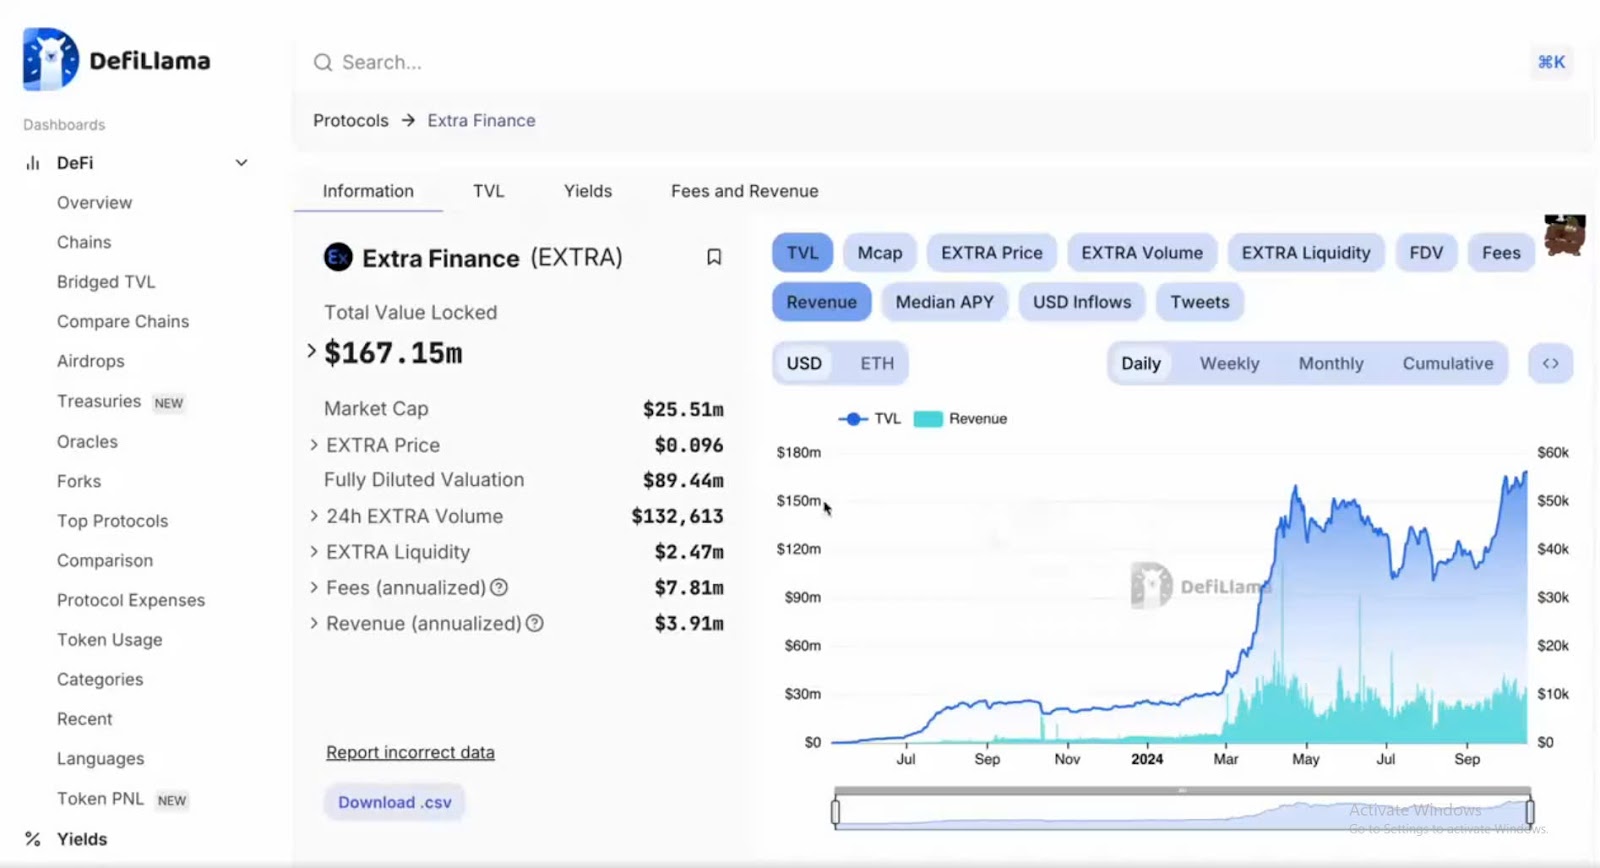Toggle the Mcap chart metric
This screenshot has width=1600, height=868.
(x=880, y=253)
